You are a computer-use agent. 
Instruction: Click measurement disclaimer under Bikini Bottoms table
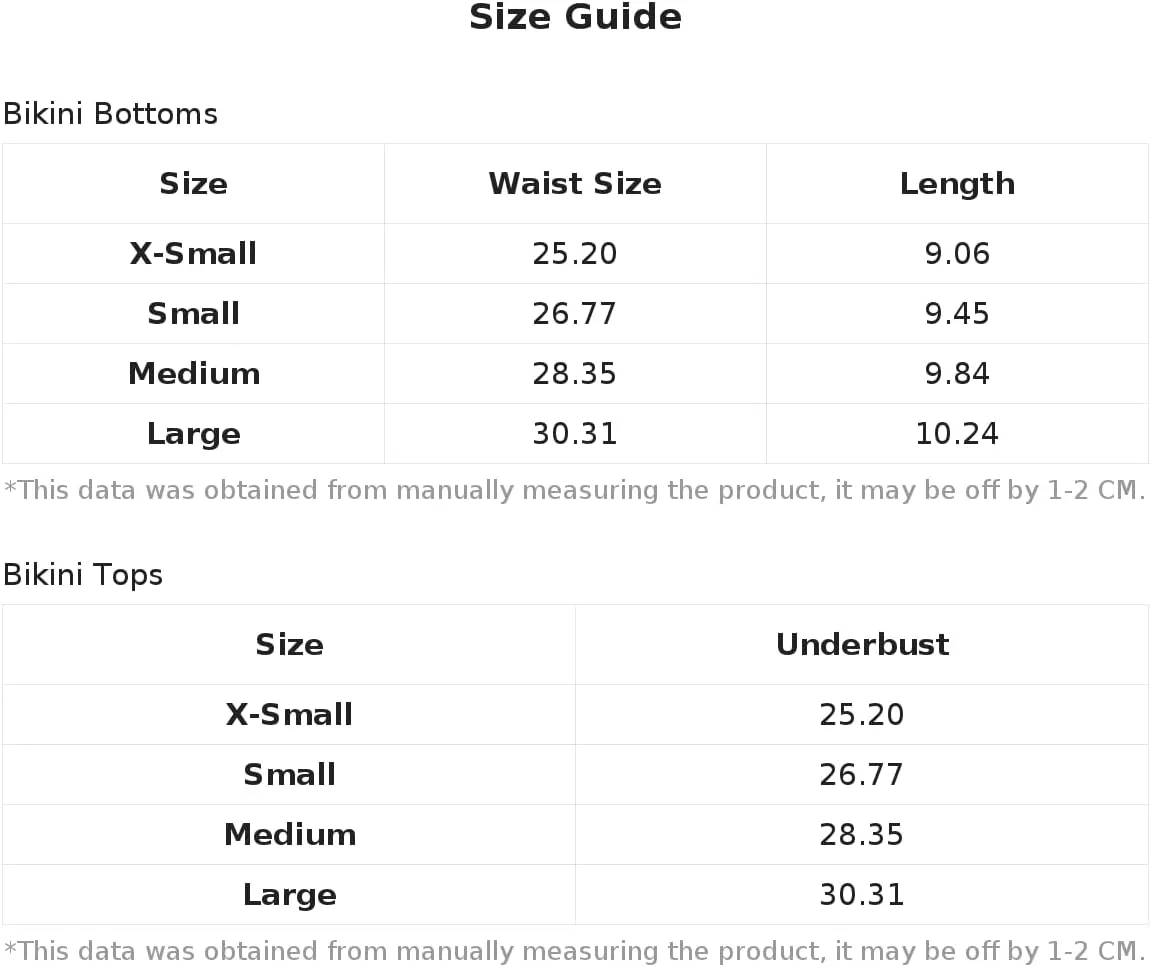click(575, 490)
